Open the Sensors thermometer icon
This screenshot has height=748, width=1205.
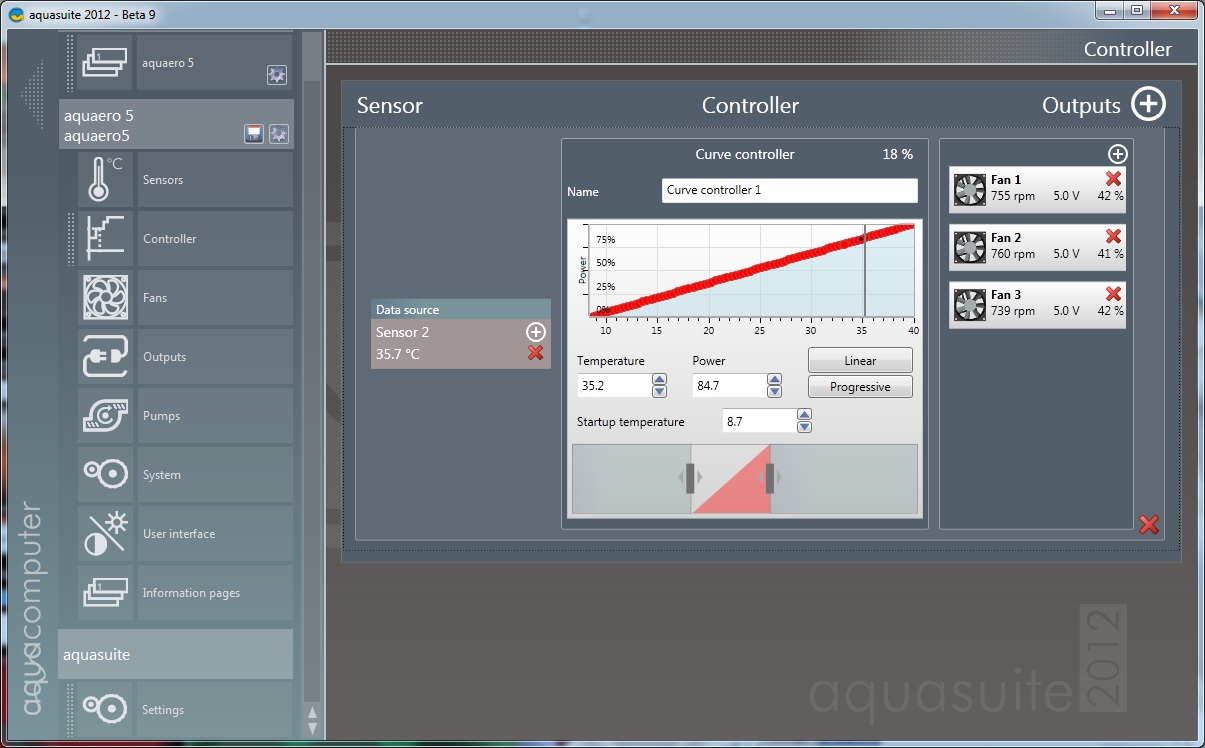coord(105,180)
